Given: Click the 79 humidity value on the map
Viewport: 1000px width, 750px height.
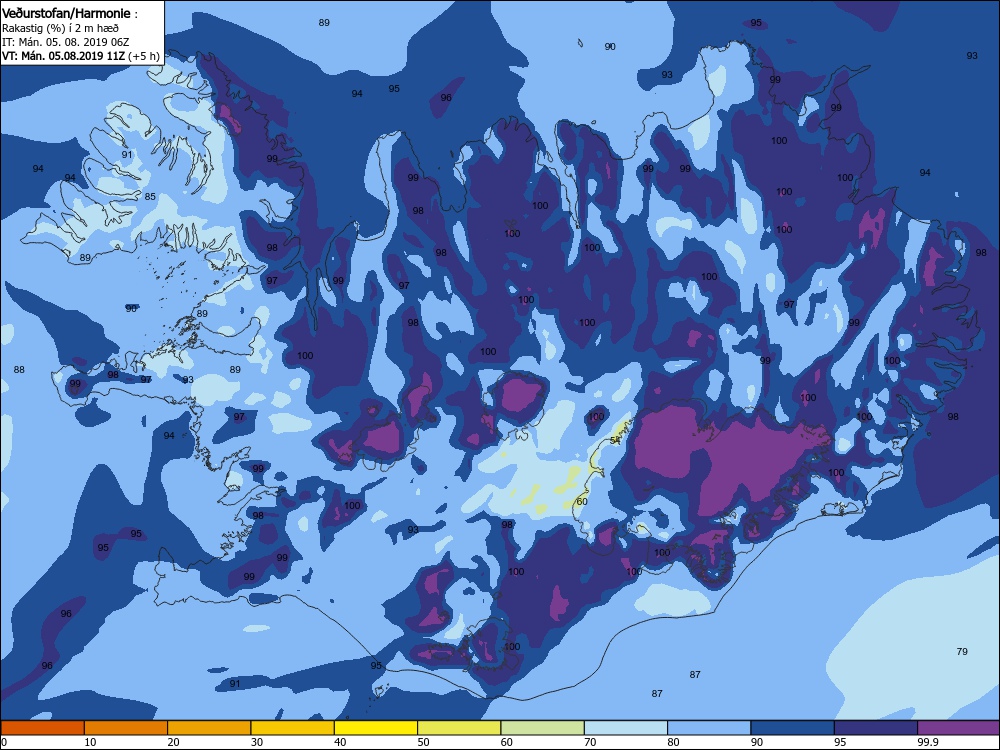Looking at the screenshot, I should [x=962, y=651].
